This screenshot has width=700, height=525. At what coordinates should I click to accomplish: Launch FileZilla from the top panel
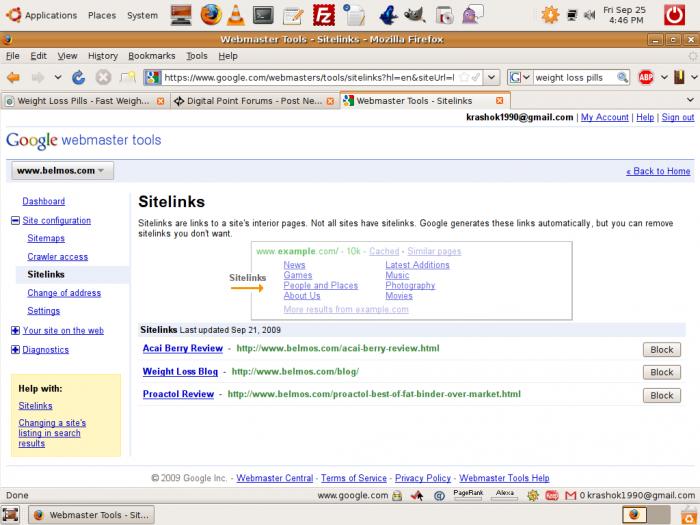(323, 14)
